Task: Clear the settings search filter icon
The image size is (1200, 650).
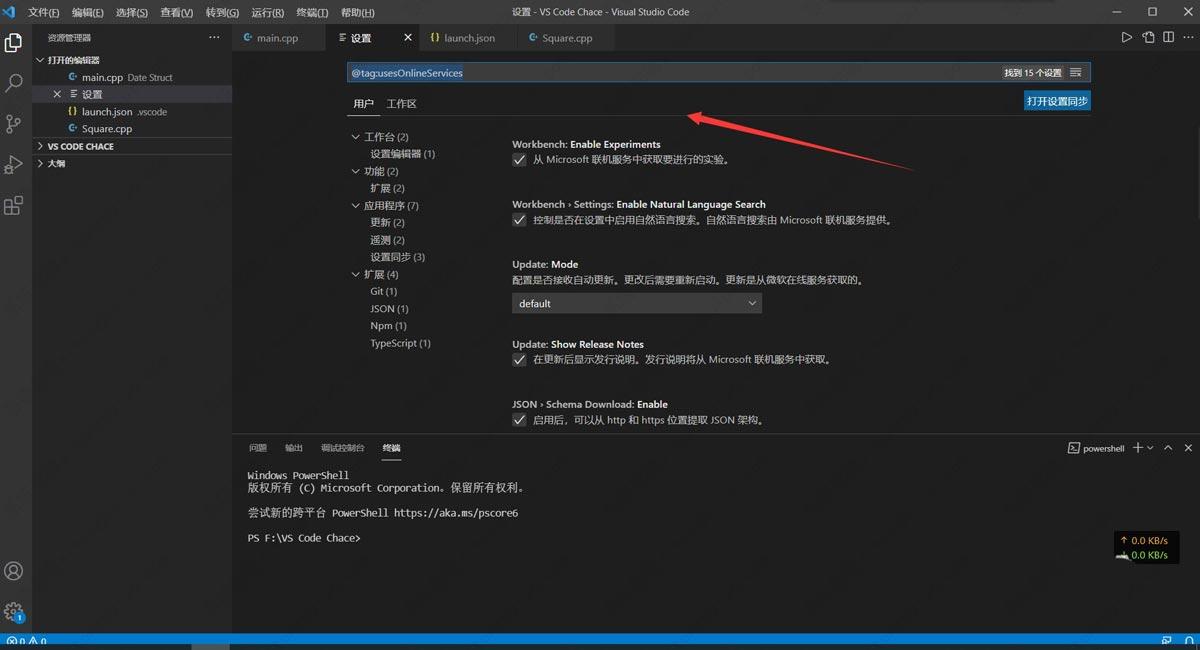Action: point(1076,73)
